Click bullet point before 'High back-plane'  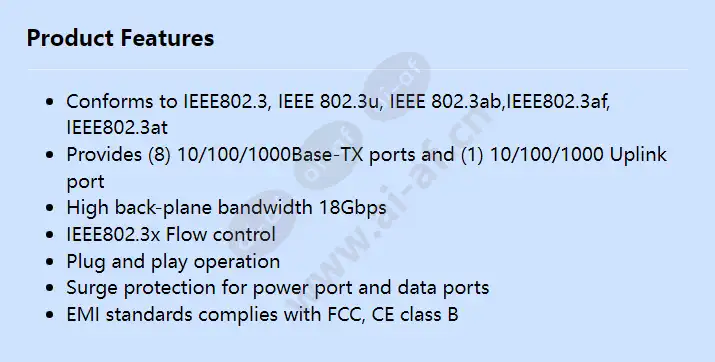[50, 208]
